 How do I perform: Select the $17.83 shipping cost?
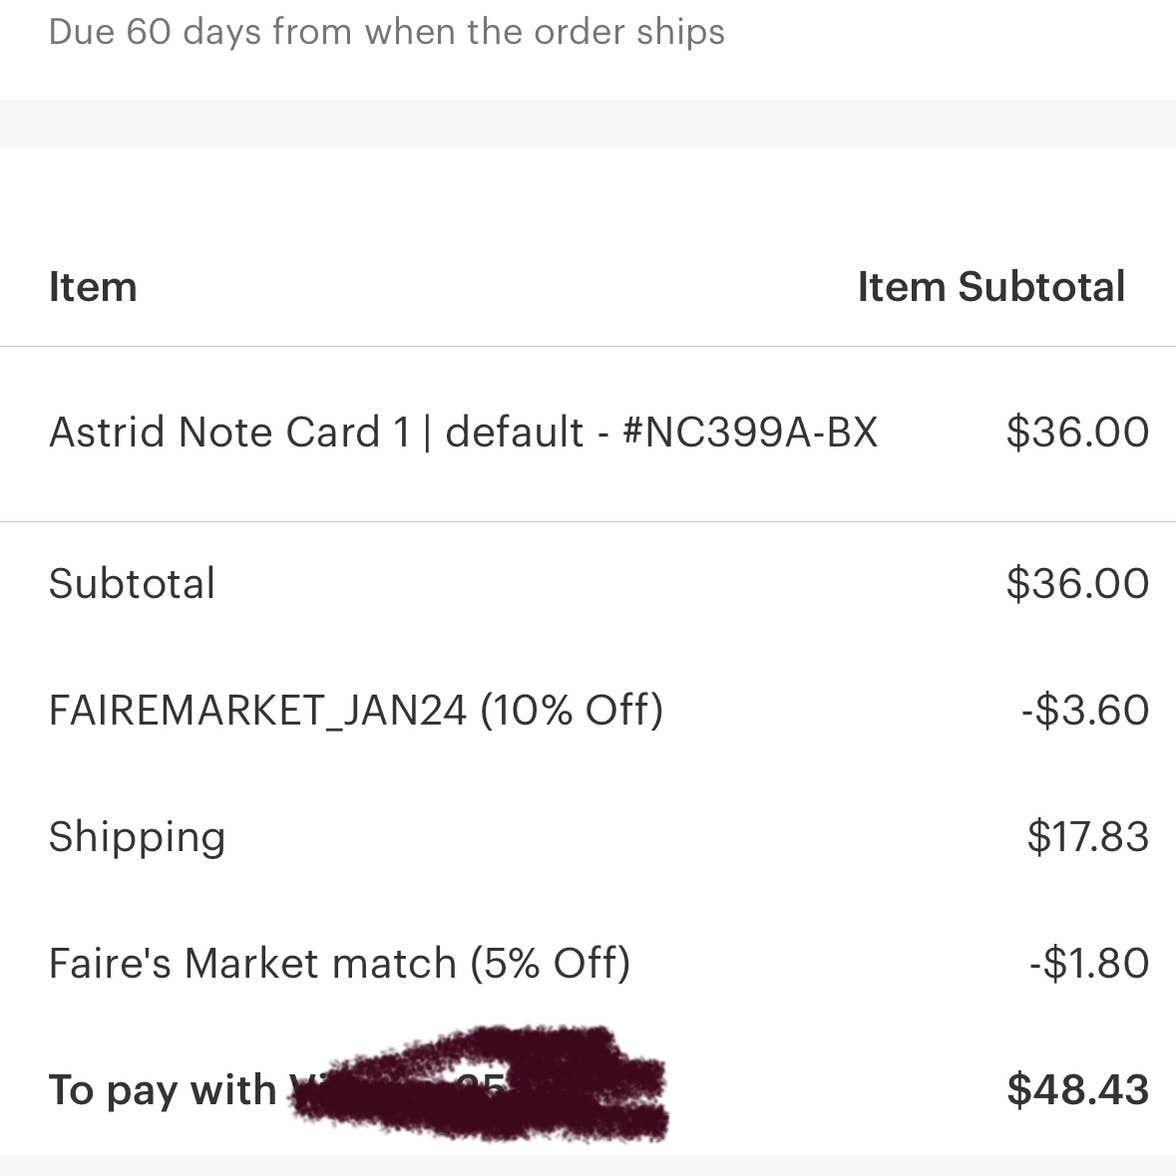click(1088, 837)
